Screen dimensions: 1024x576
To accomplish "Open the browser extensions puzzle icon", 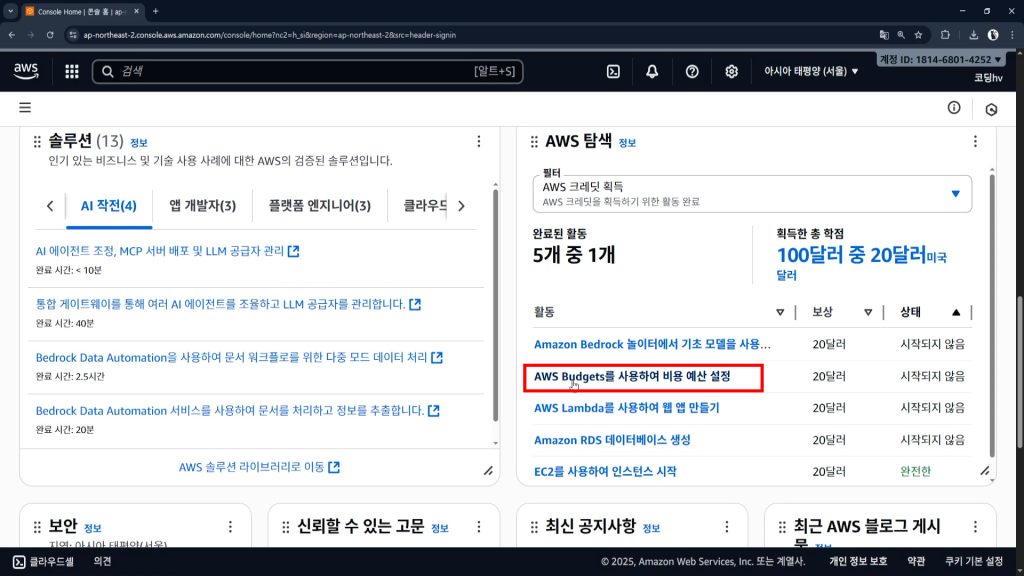I will click(945, 35).
